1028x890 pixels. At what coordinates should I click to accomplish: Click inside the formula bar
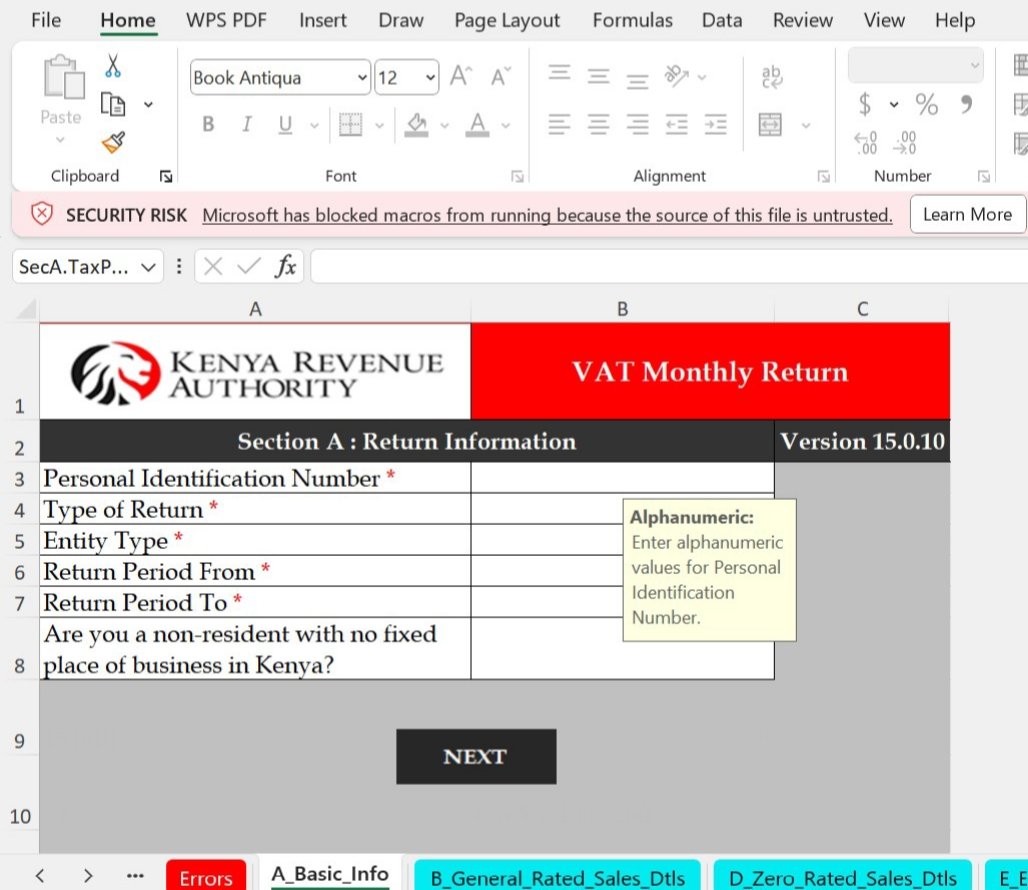pos(669,266)
